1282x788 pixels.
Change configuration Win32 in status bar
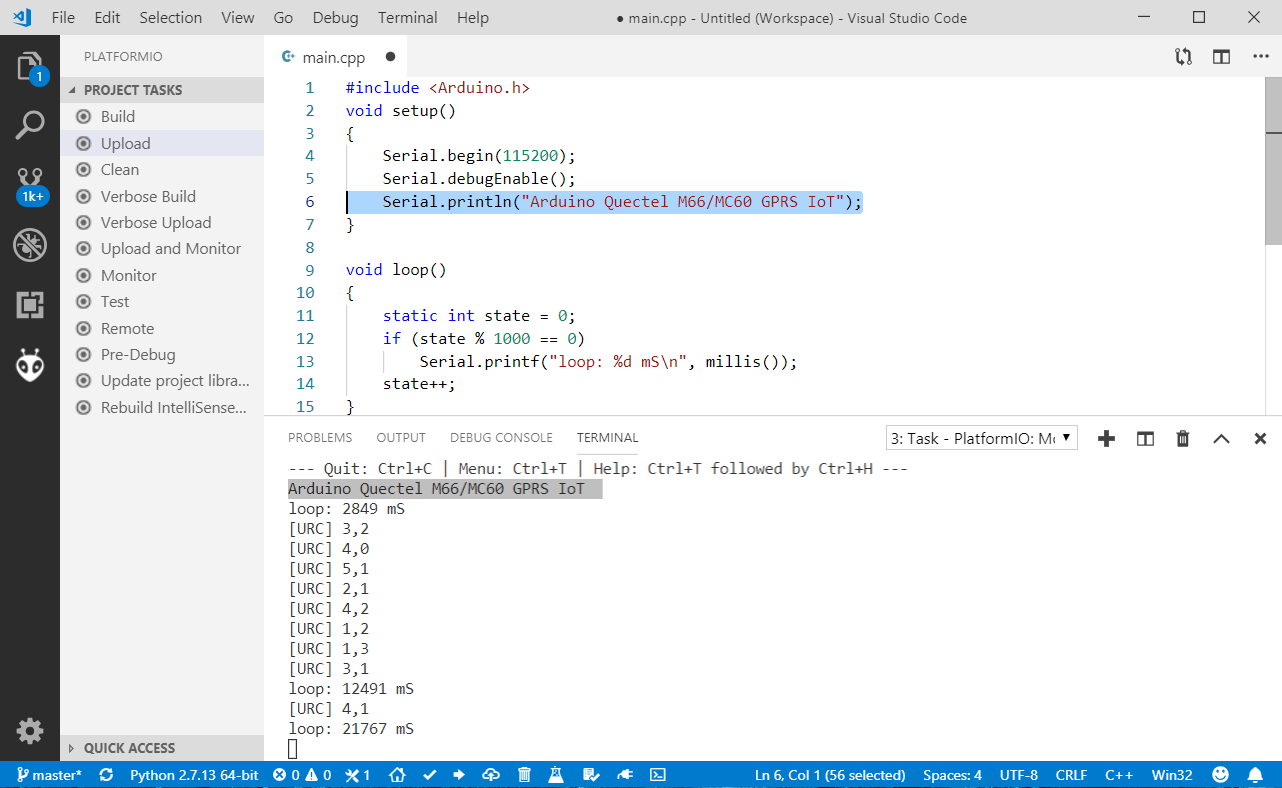click(x=1172, y=775)
